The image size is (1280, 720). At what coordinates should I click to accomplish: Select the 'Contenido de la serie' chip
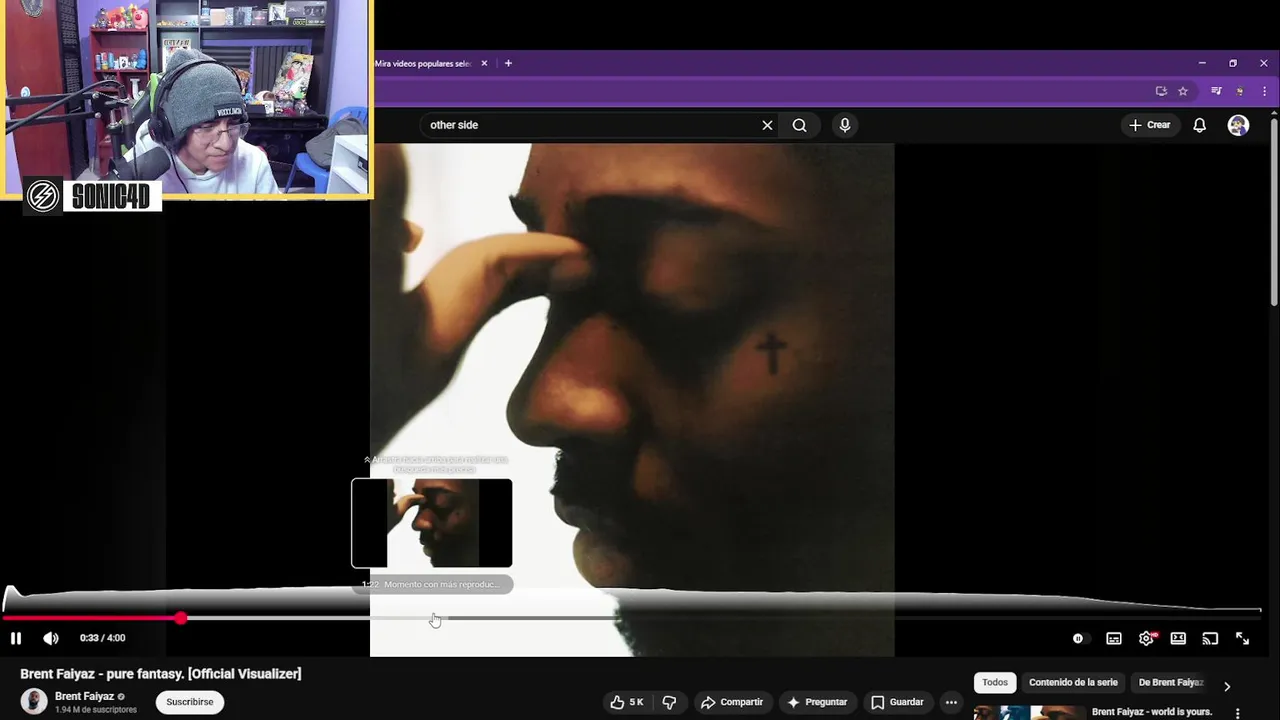click(x=1073, y=683)
